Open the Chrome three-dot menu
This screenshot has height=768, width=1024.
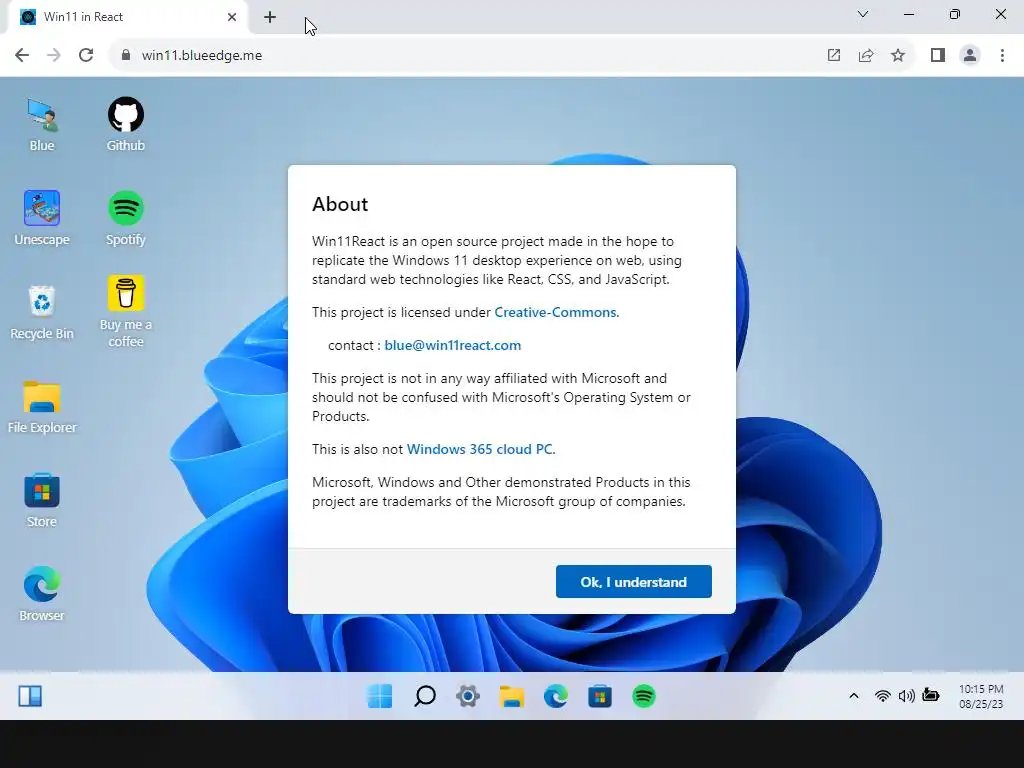click(x=1002, y=56)
